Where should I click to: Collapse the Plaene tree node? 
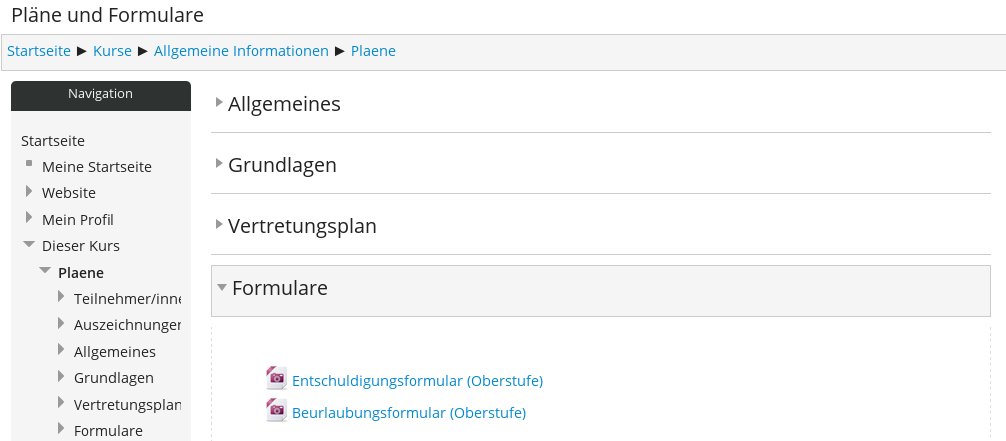tap(45, 271)
